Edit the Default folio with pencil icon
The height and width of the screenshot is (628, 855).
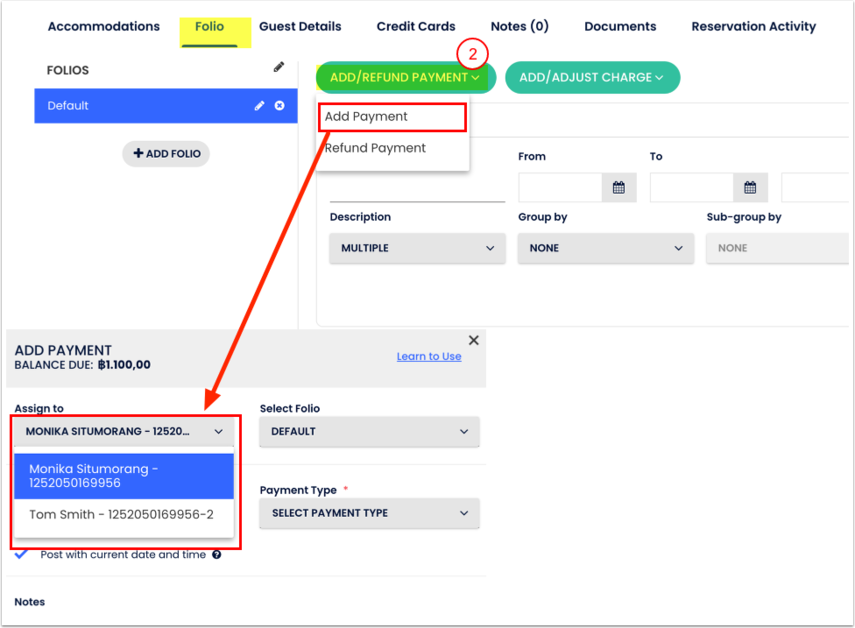[x=260, y=106]
